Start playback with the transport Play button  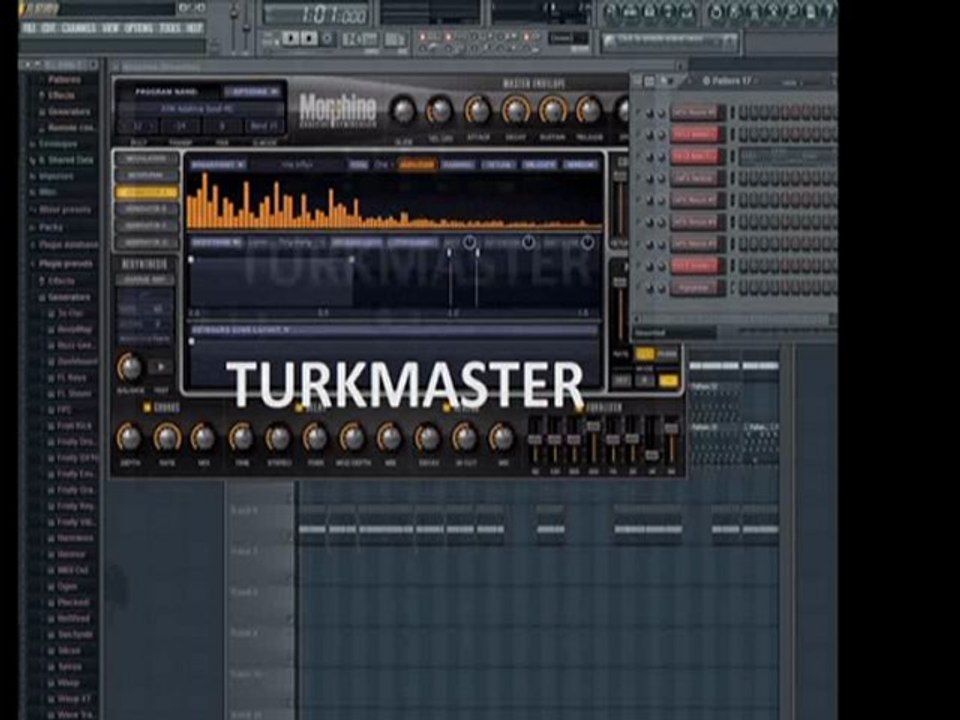point(291,39)
